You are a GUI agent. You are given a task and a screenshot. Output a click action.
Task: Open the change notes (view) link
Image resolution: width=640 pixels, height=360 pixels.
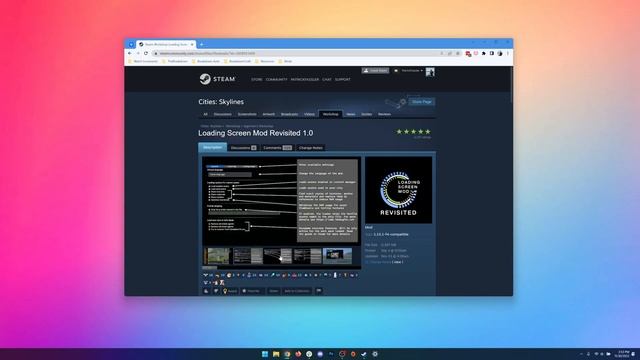[397, 262]
